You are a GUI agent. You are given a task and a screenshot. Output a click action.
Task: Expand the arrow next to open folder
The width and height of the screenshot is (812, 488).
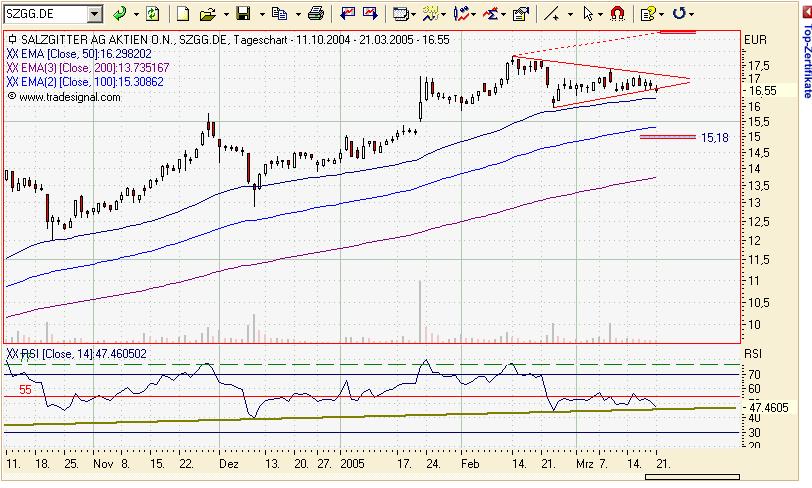pyautogui.click(x=226, y=15)
